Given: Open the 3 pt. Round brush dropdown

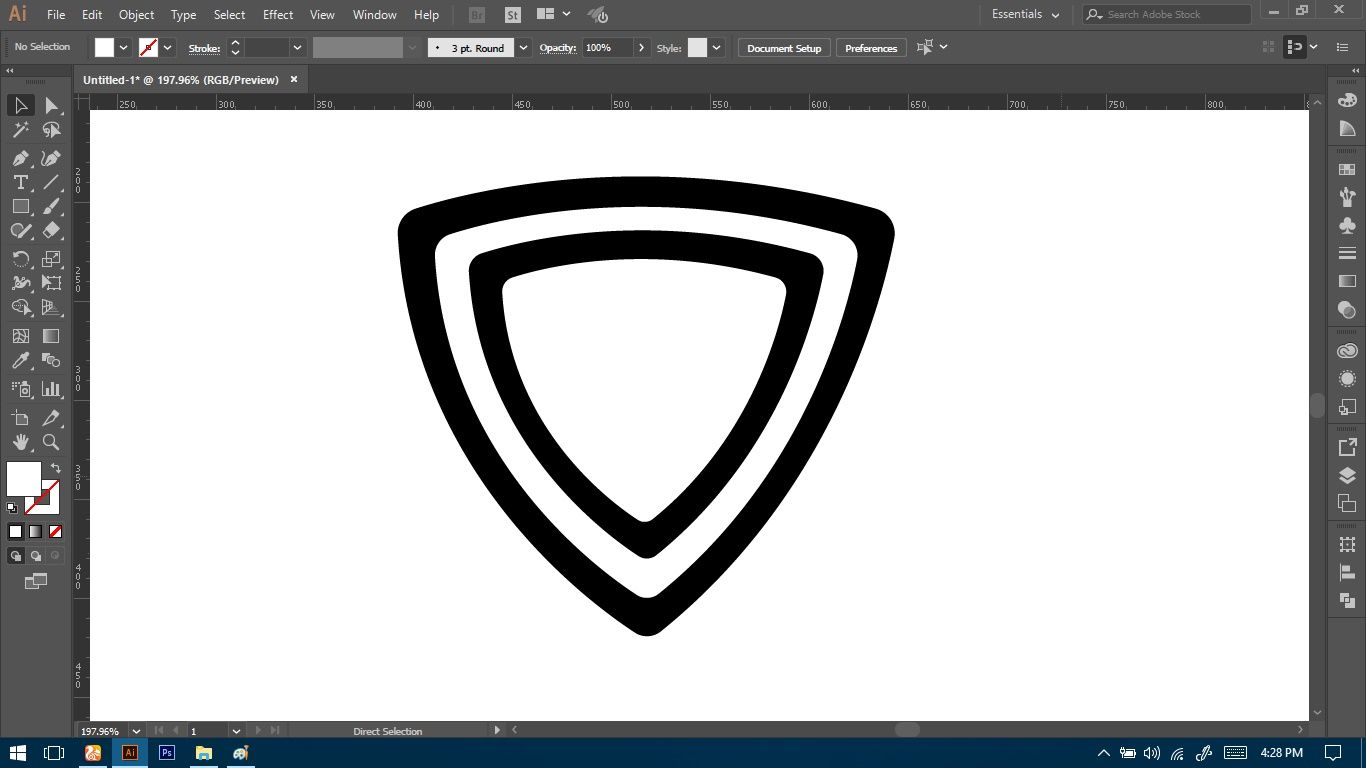Looking at the screenshot, I should [525, 47].
